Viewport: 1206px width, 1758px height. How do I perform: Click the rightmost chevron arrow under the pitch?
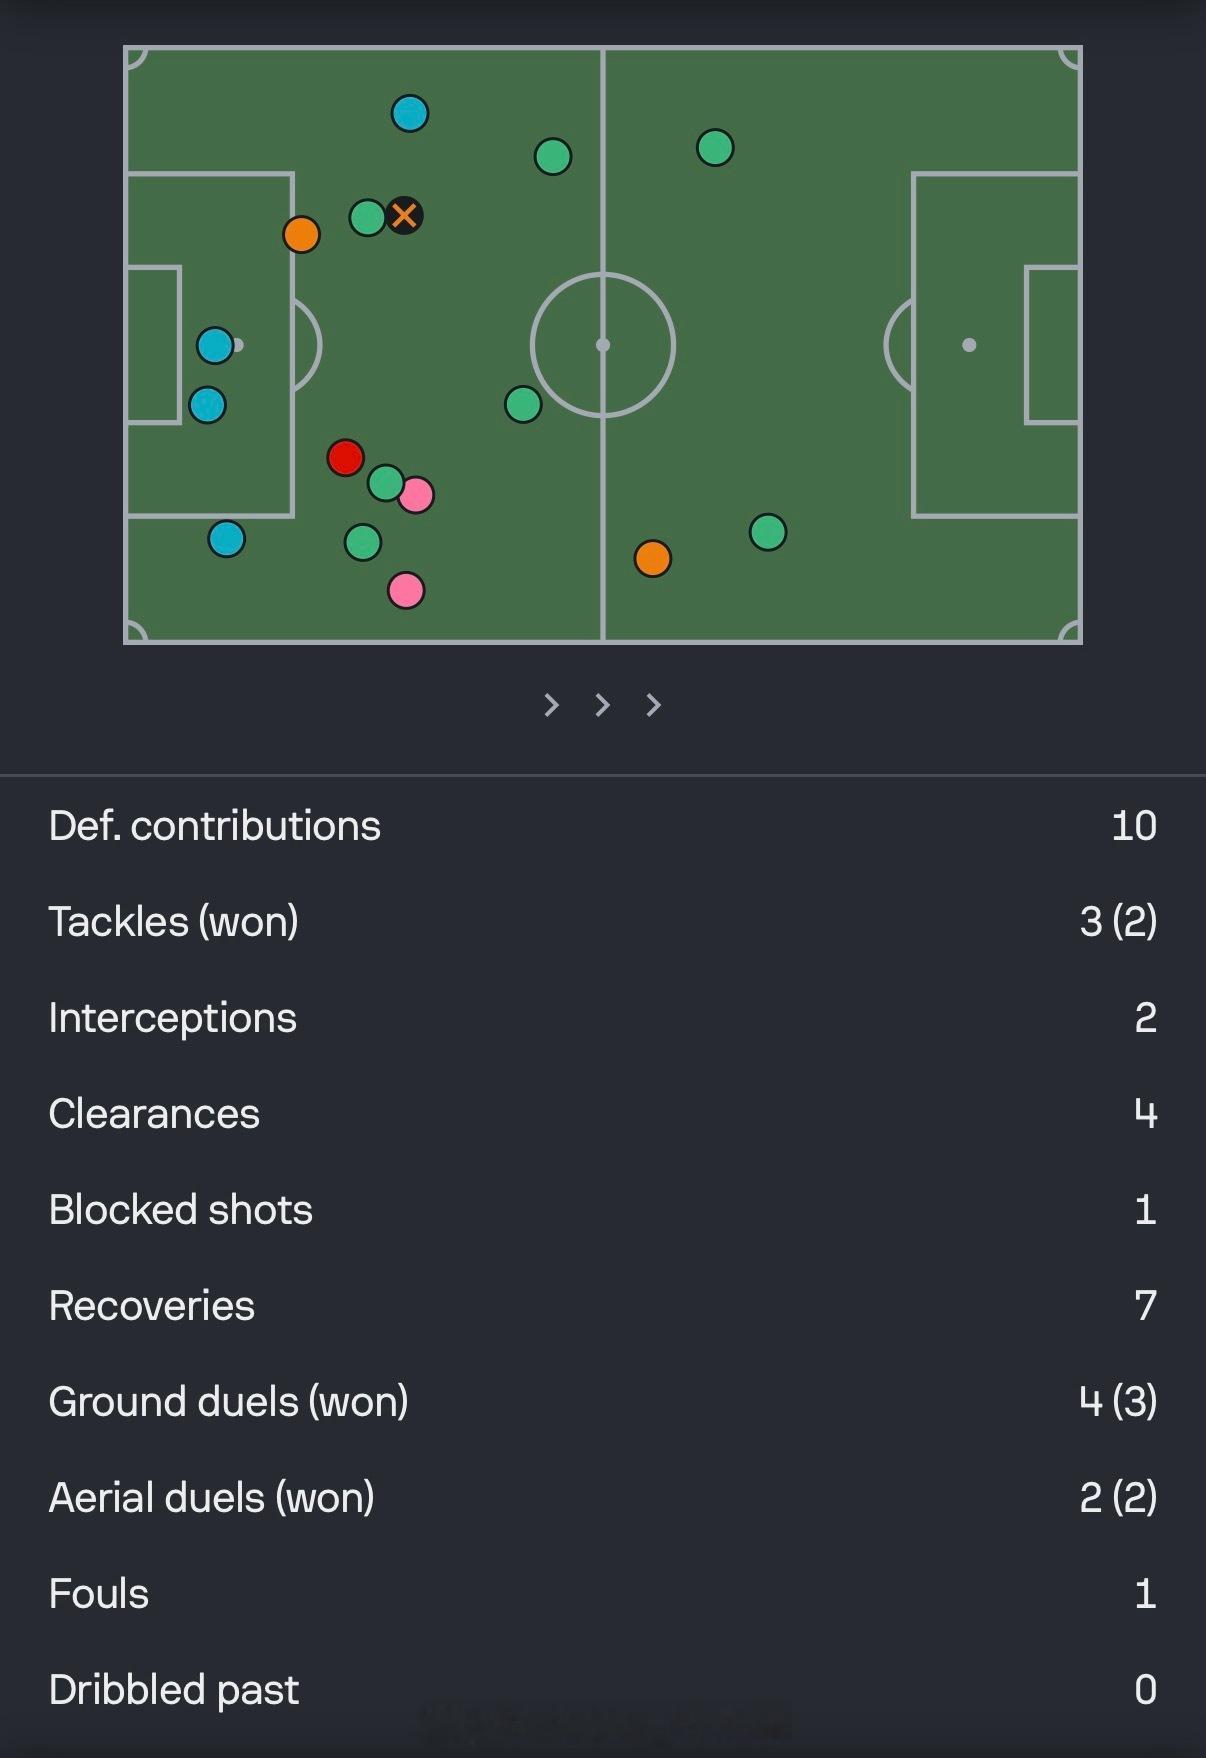coord(653,705)
